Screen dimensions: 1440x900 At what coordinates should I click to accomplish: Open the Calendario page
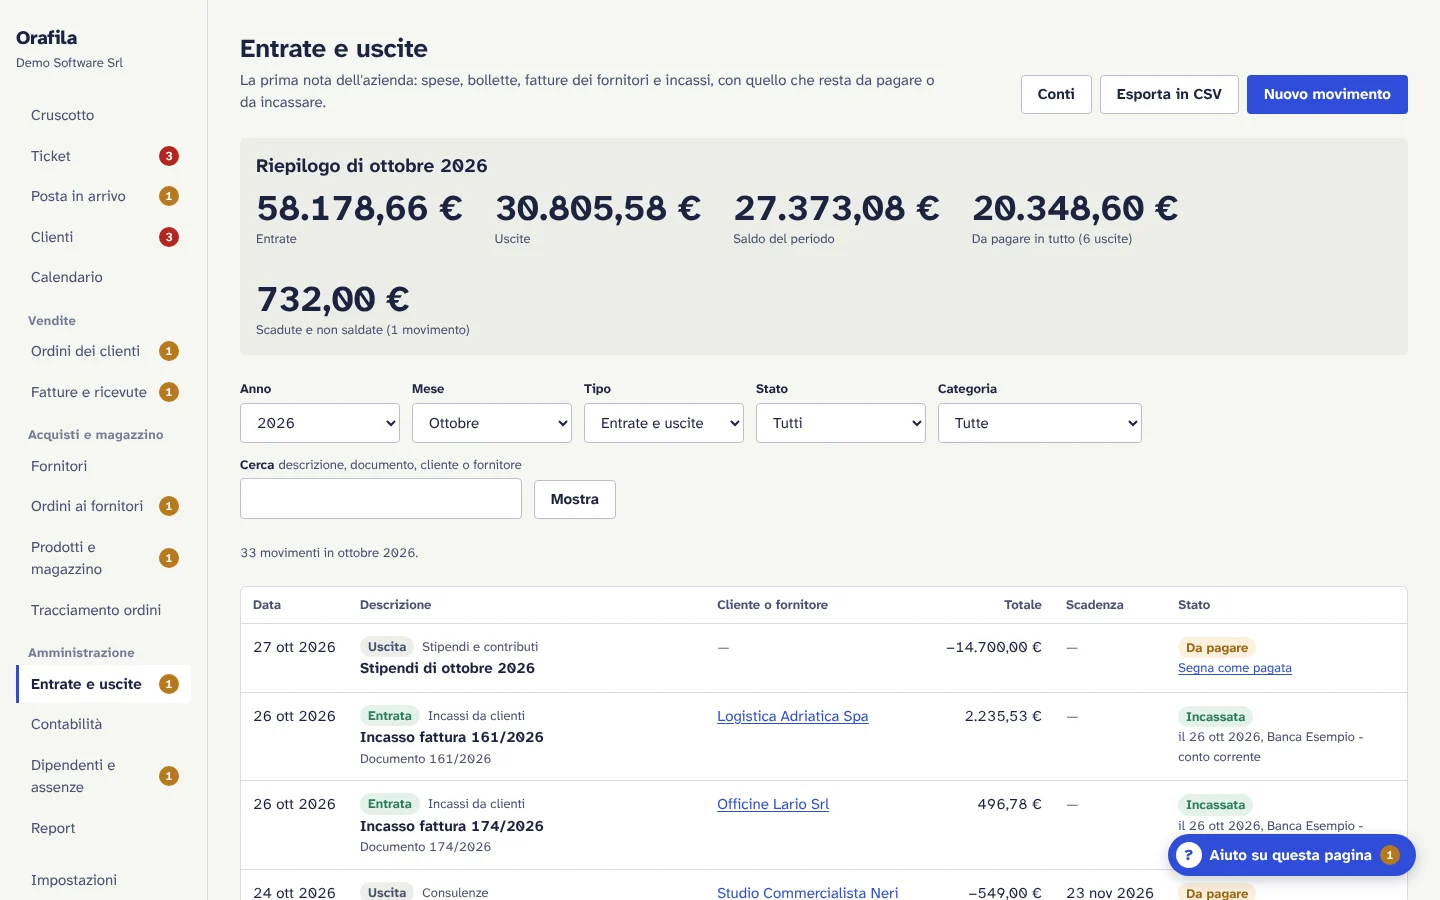pos(103,277)
